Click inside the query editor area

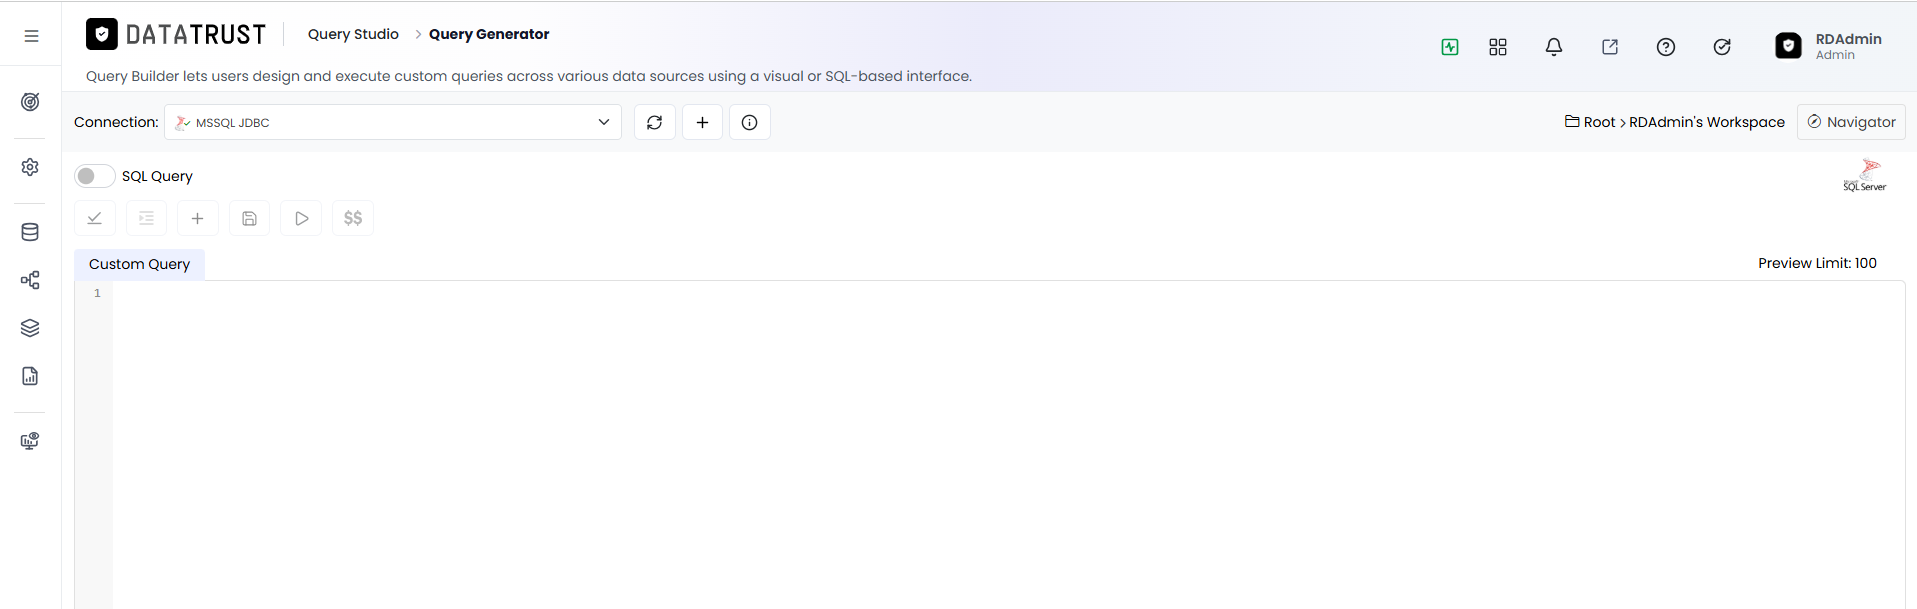point(1008,445)
